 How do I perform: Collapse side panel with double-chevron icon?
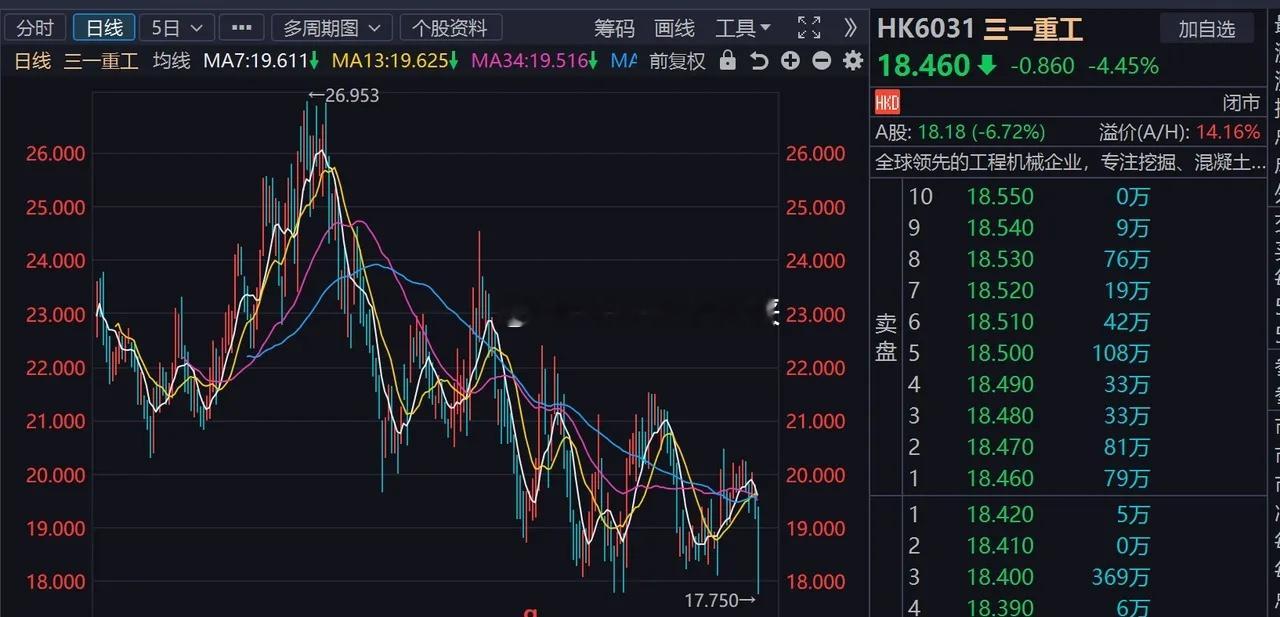coord(850,28)
